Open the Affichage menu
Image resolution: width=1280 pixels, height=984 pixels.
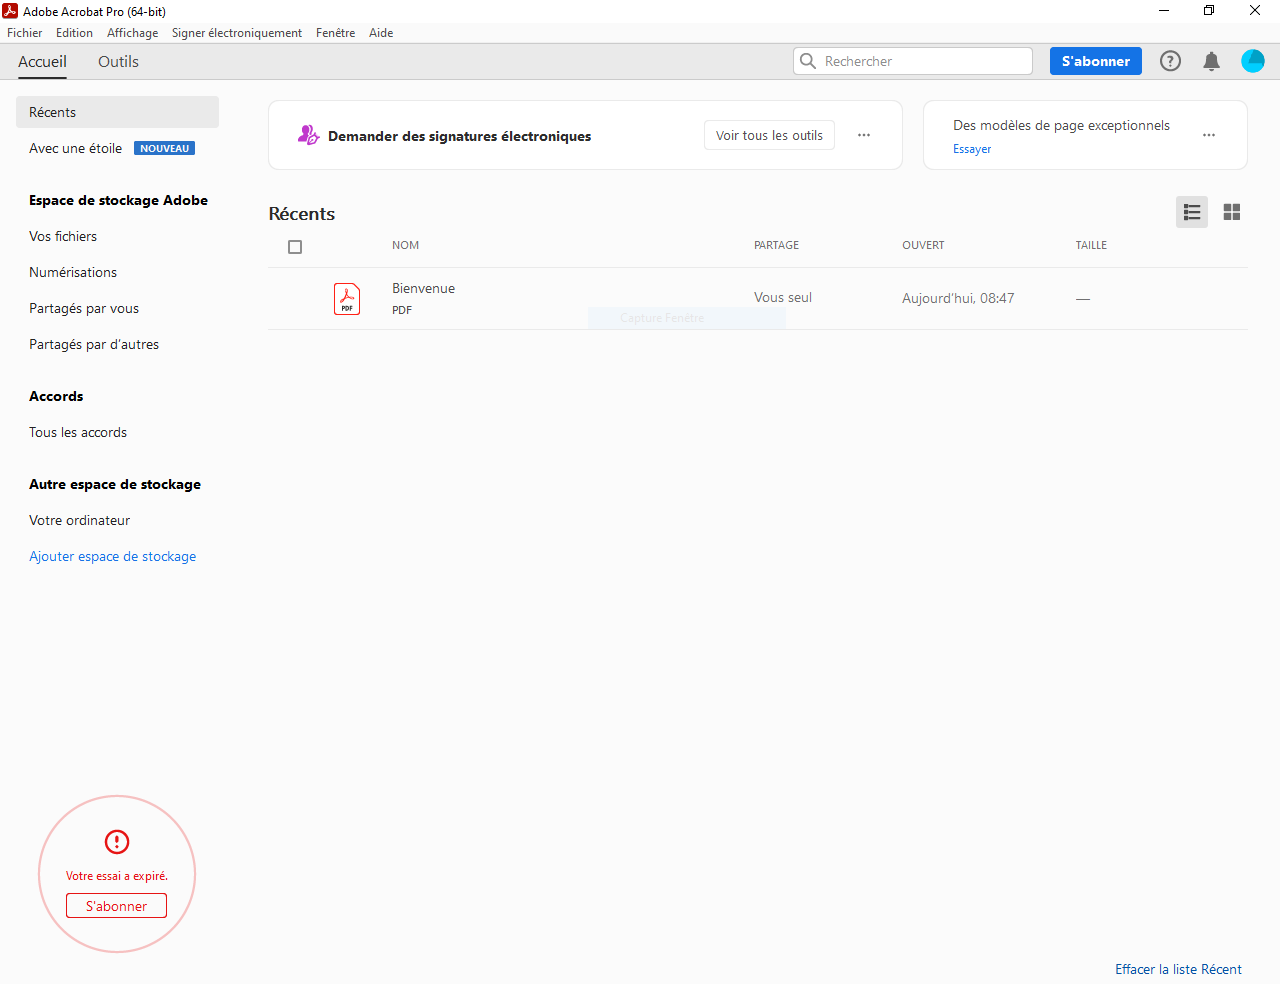[x=133, y=33]
